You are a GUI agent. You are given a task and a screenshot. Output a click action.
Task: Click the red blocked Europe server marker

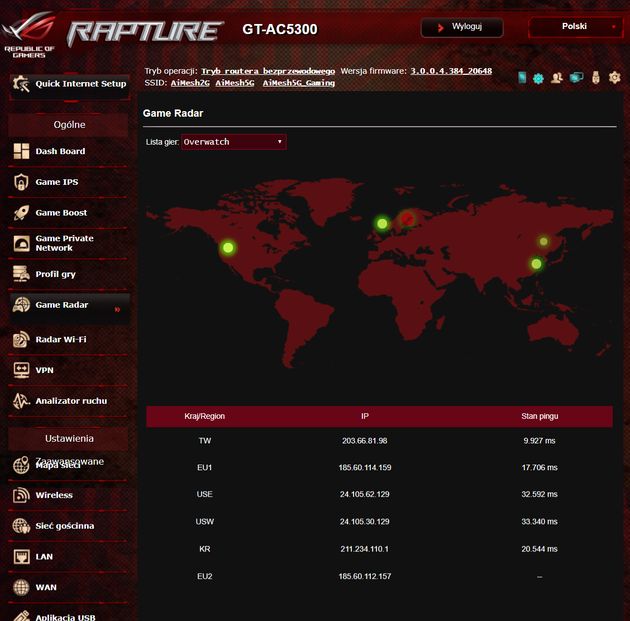(x=407, y=219)
